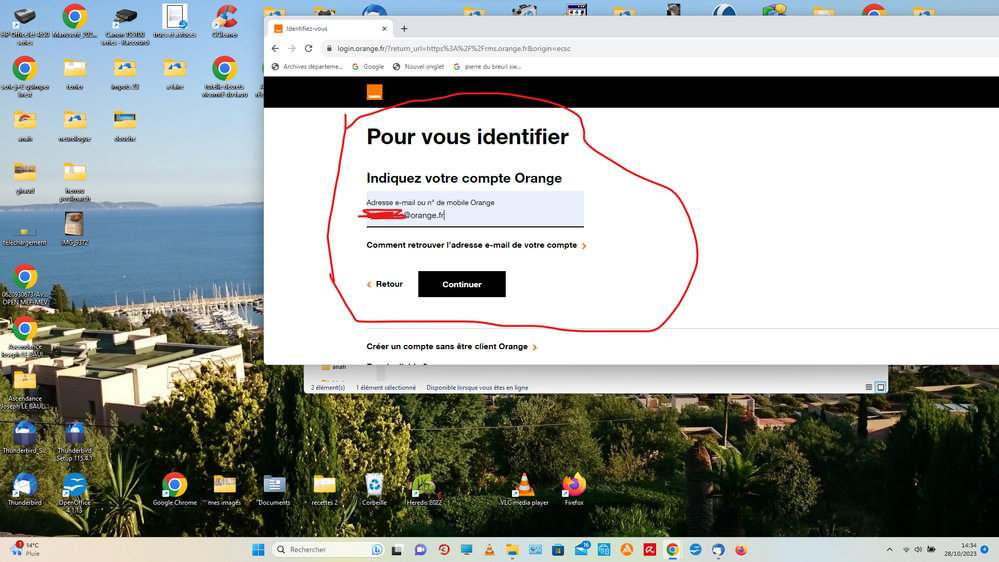
Task: Click the Orange logo in the header
Action: [374, 92]
